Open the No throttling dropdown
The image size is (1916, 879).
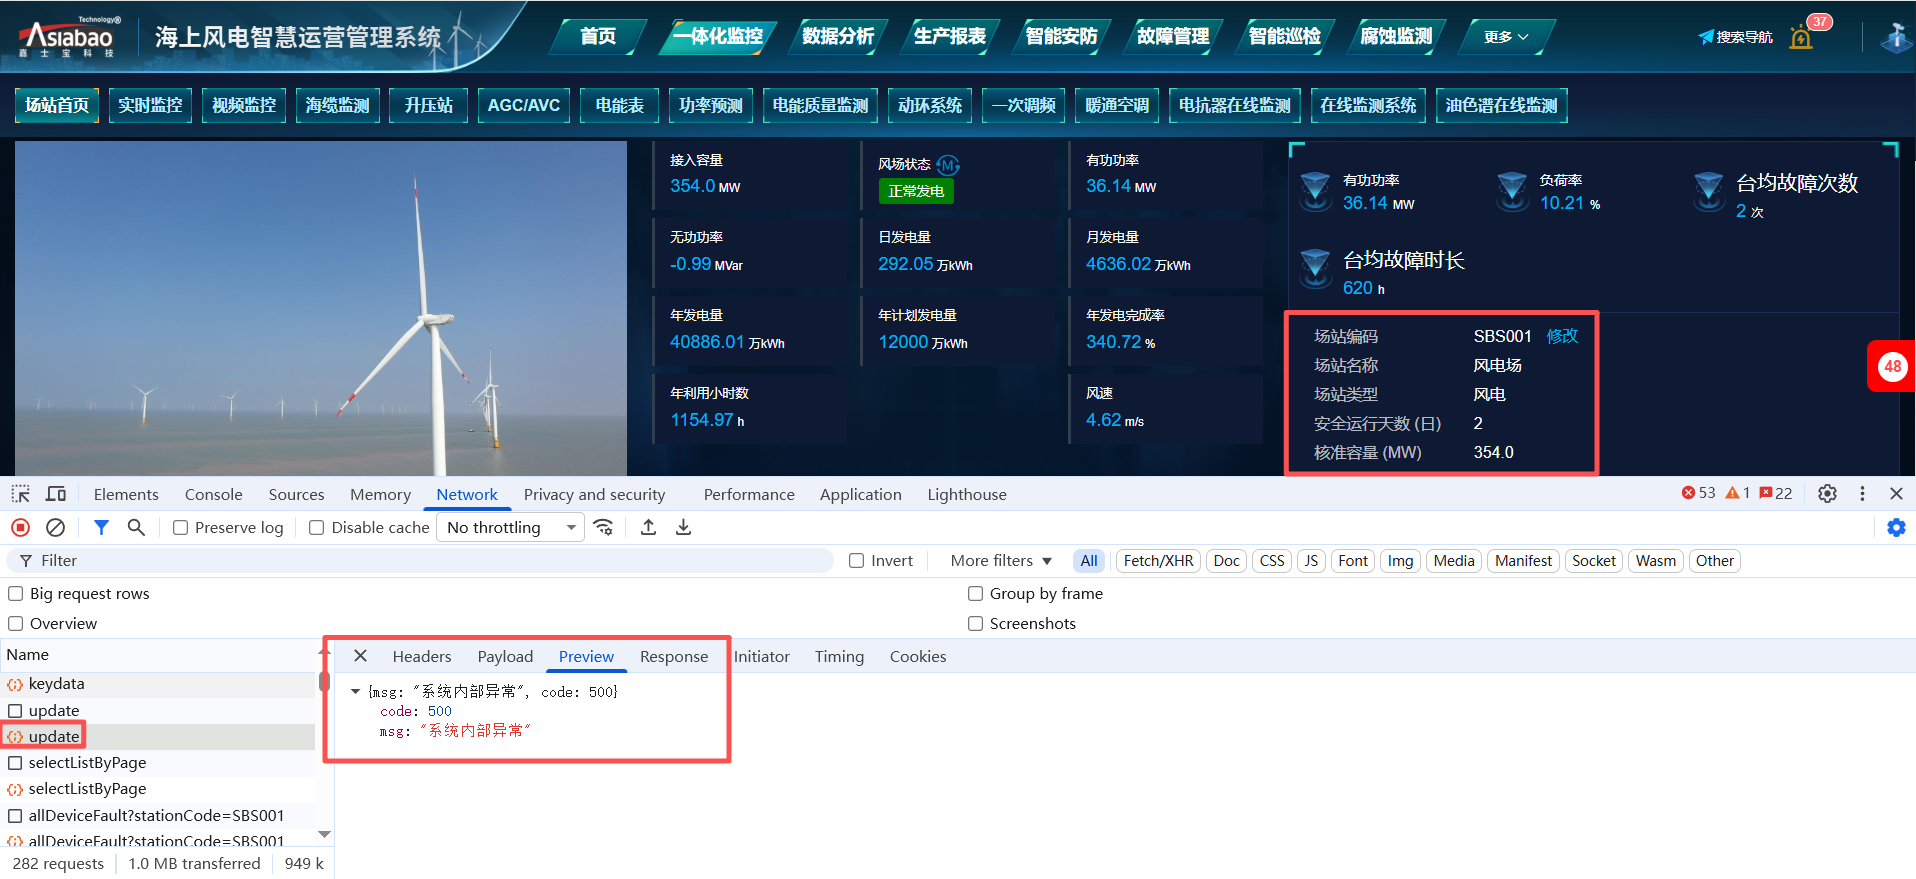tap(511, 527)
